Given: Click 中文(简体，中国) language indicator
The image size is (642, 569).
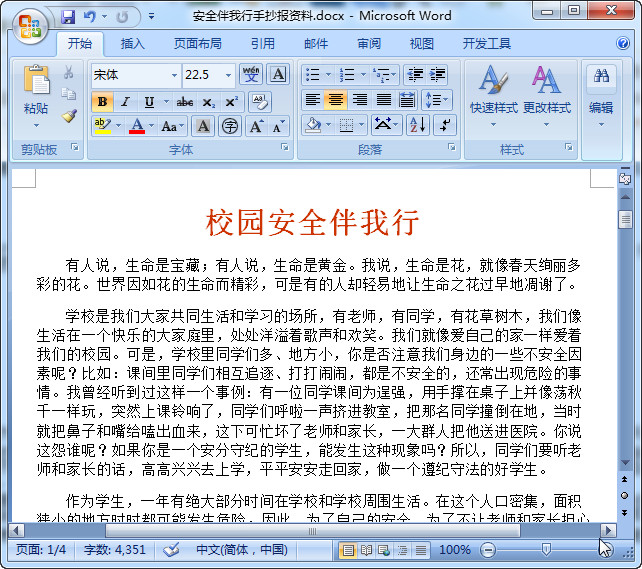Looking at the screenshot, I should (x=242, y=549).
